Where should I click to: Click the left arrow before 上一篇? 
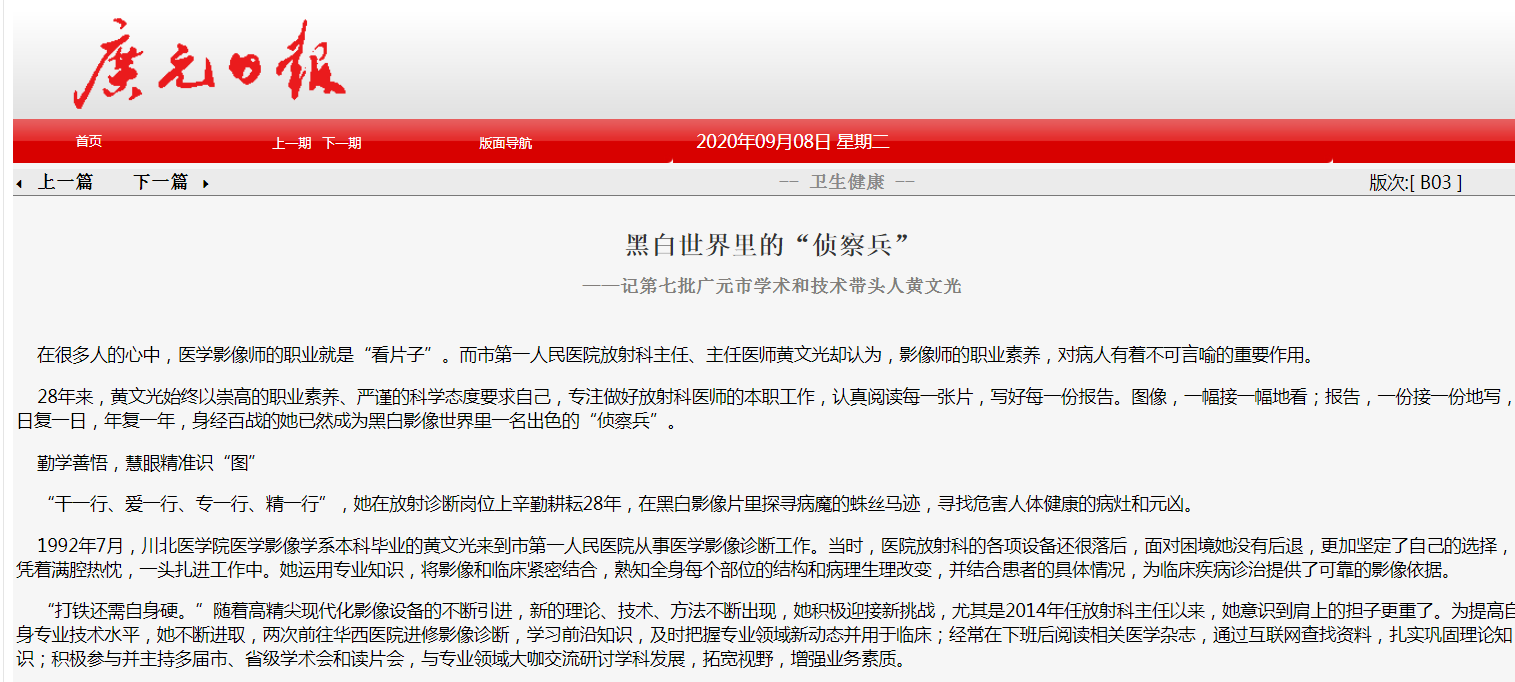(19, 184)
